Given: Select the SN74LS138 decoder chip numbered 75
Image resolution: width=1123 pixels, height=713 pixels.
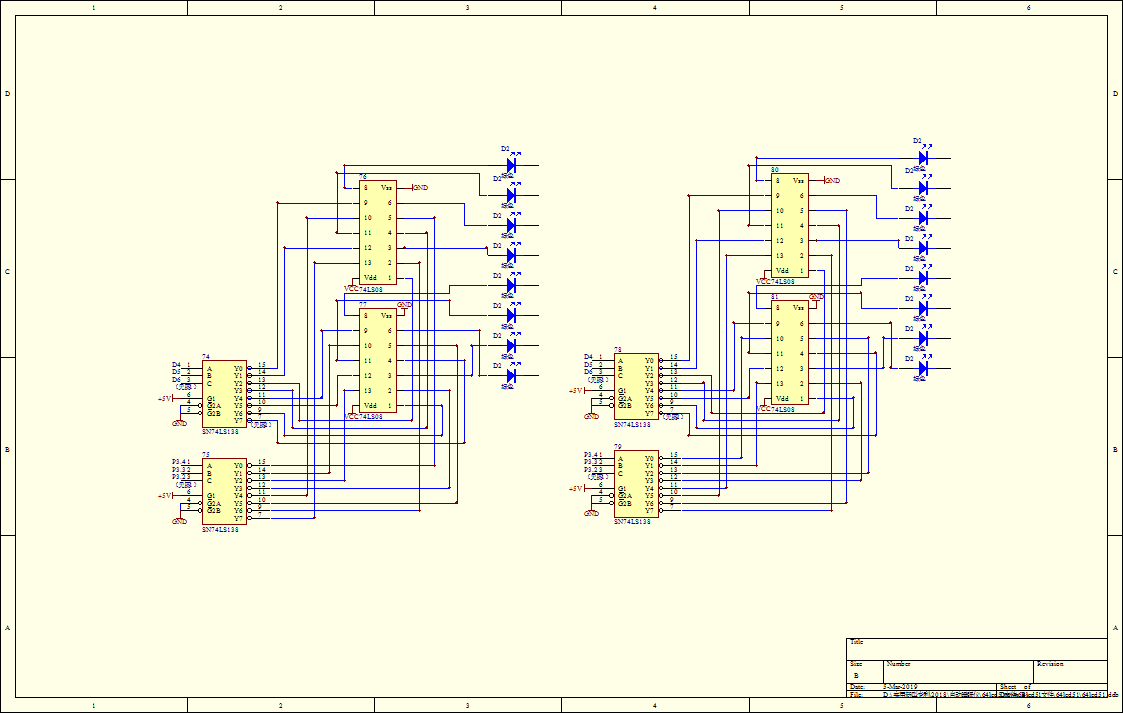Looking at the screenshot, I should [224, 491].
